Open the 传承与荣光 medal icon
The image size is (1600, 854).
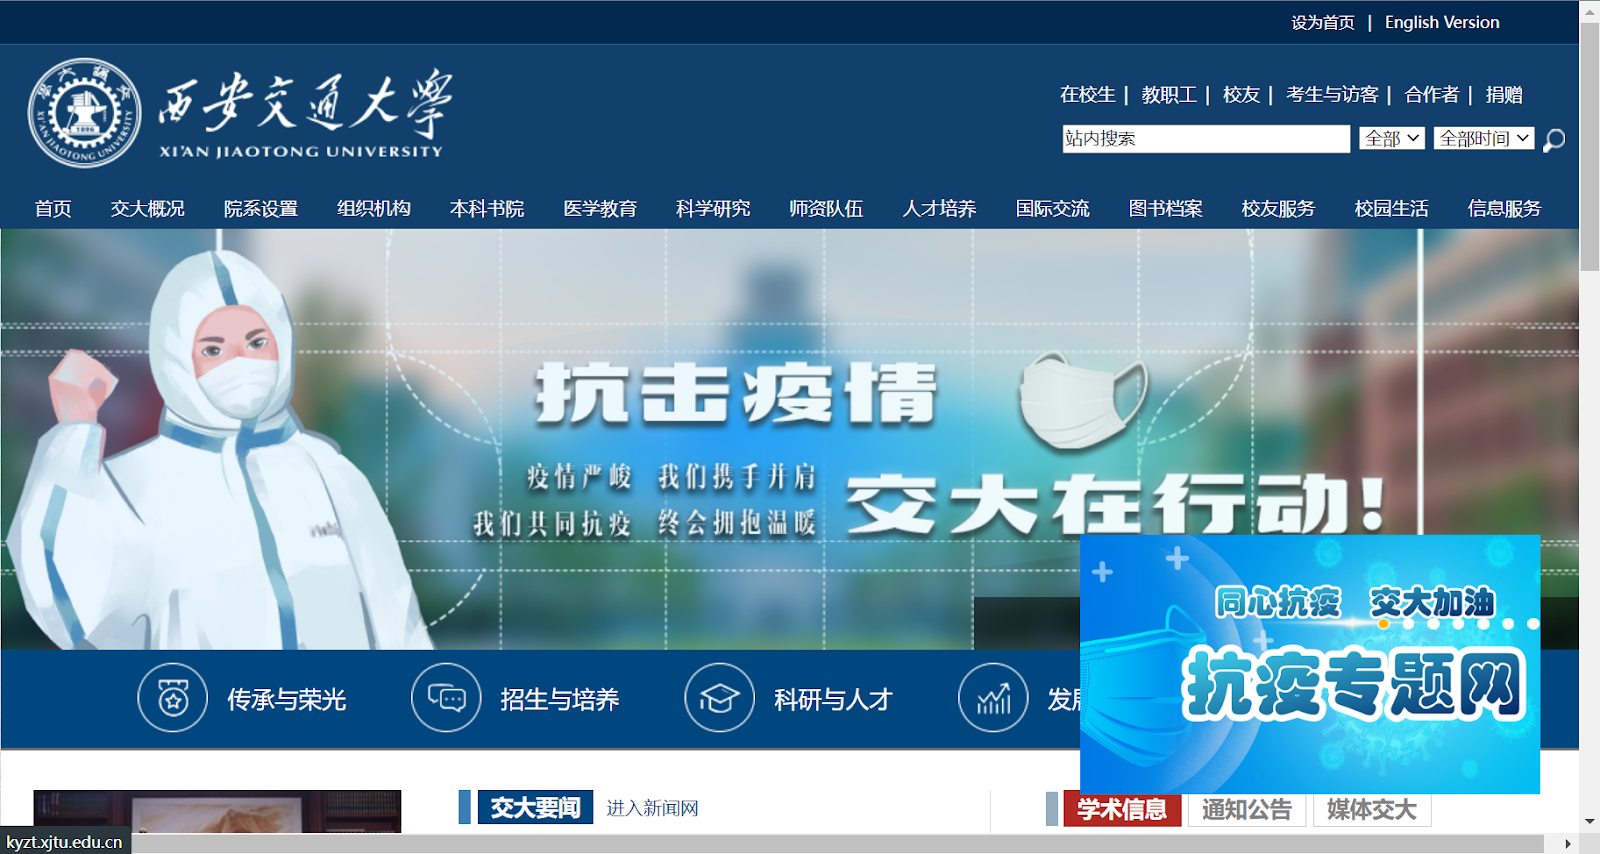point(172,698)
